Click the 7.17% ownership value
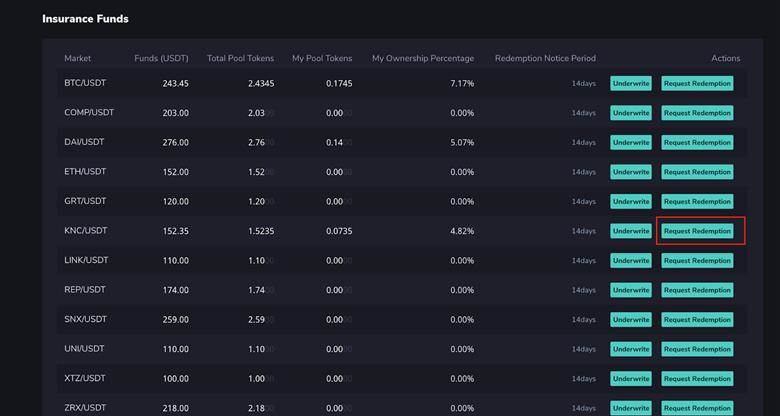 (462, 84)
